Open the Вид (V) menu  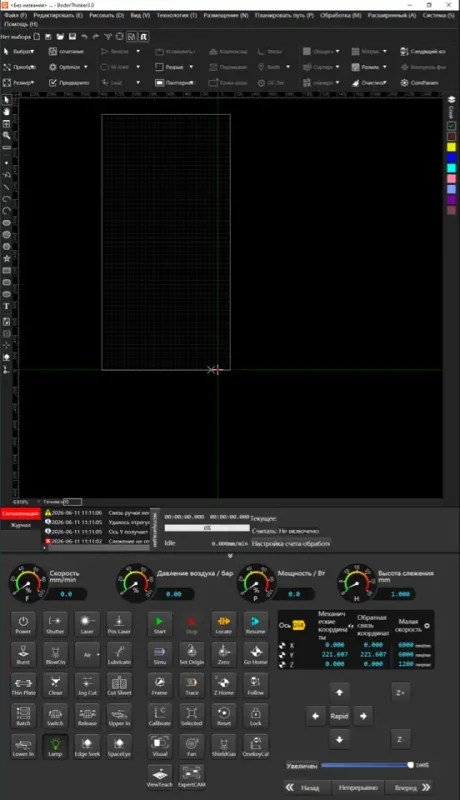tap(140, 15)
